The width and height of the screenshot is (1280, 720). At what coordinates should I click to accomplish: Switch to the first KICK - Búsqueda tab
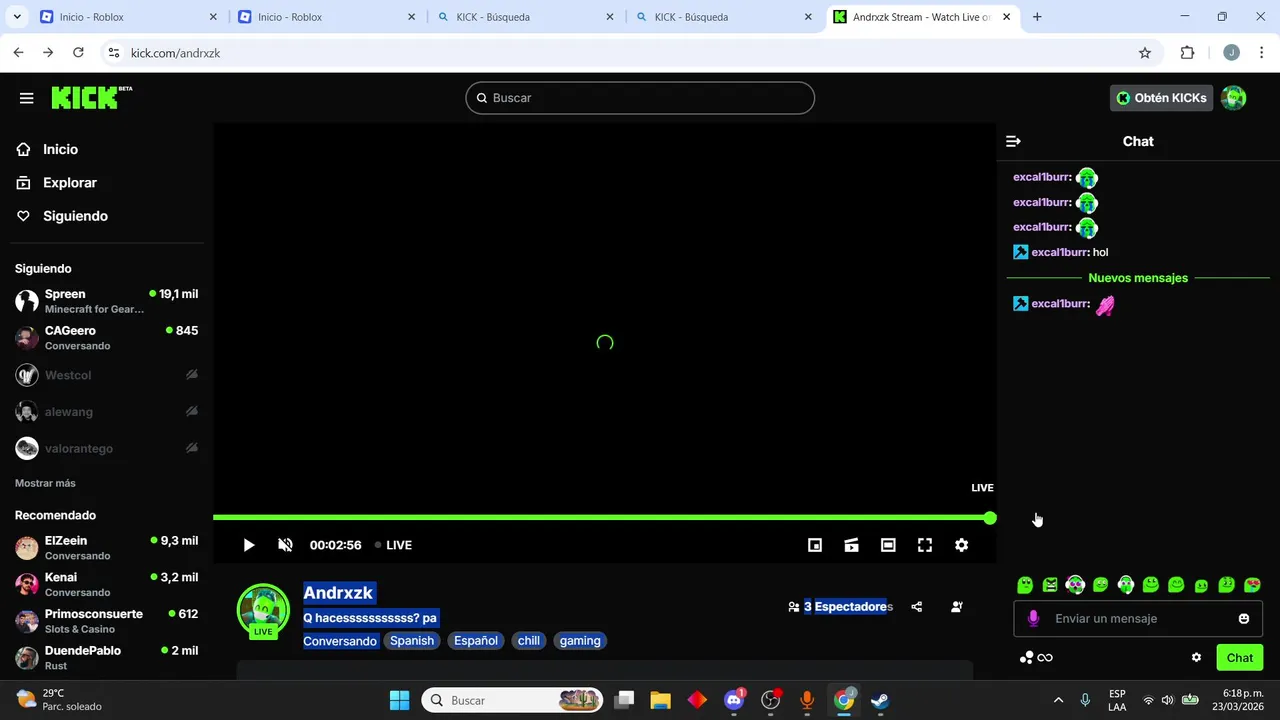pos(526,17)
